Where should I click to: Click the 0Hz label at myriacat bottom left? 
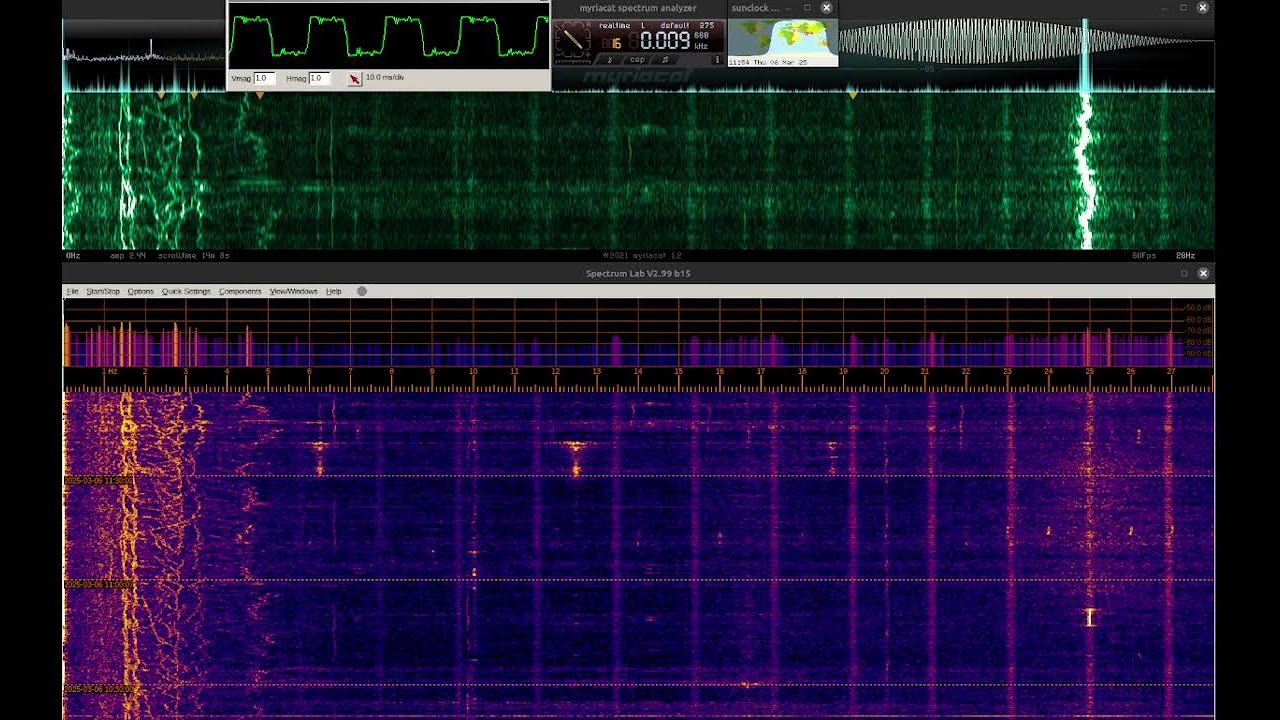73,256
